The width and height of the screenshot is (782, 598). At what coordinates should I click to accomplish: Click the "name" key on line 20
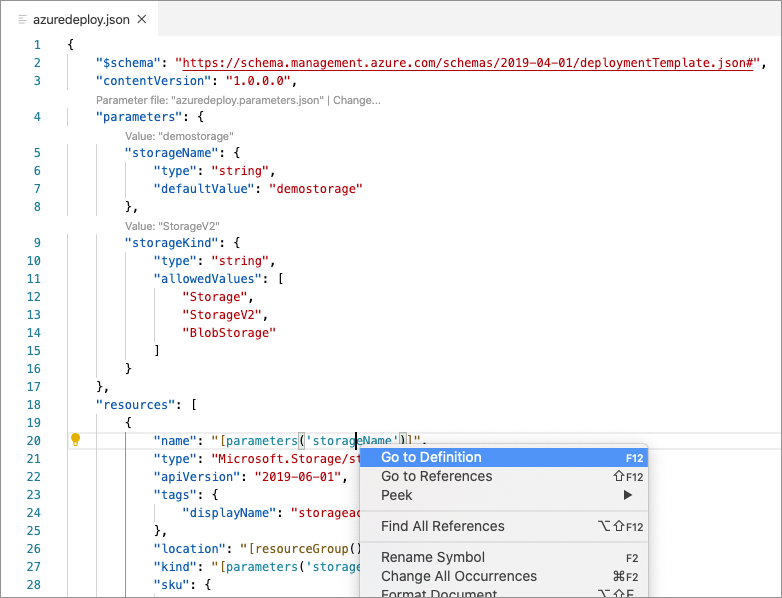point(175,441)
